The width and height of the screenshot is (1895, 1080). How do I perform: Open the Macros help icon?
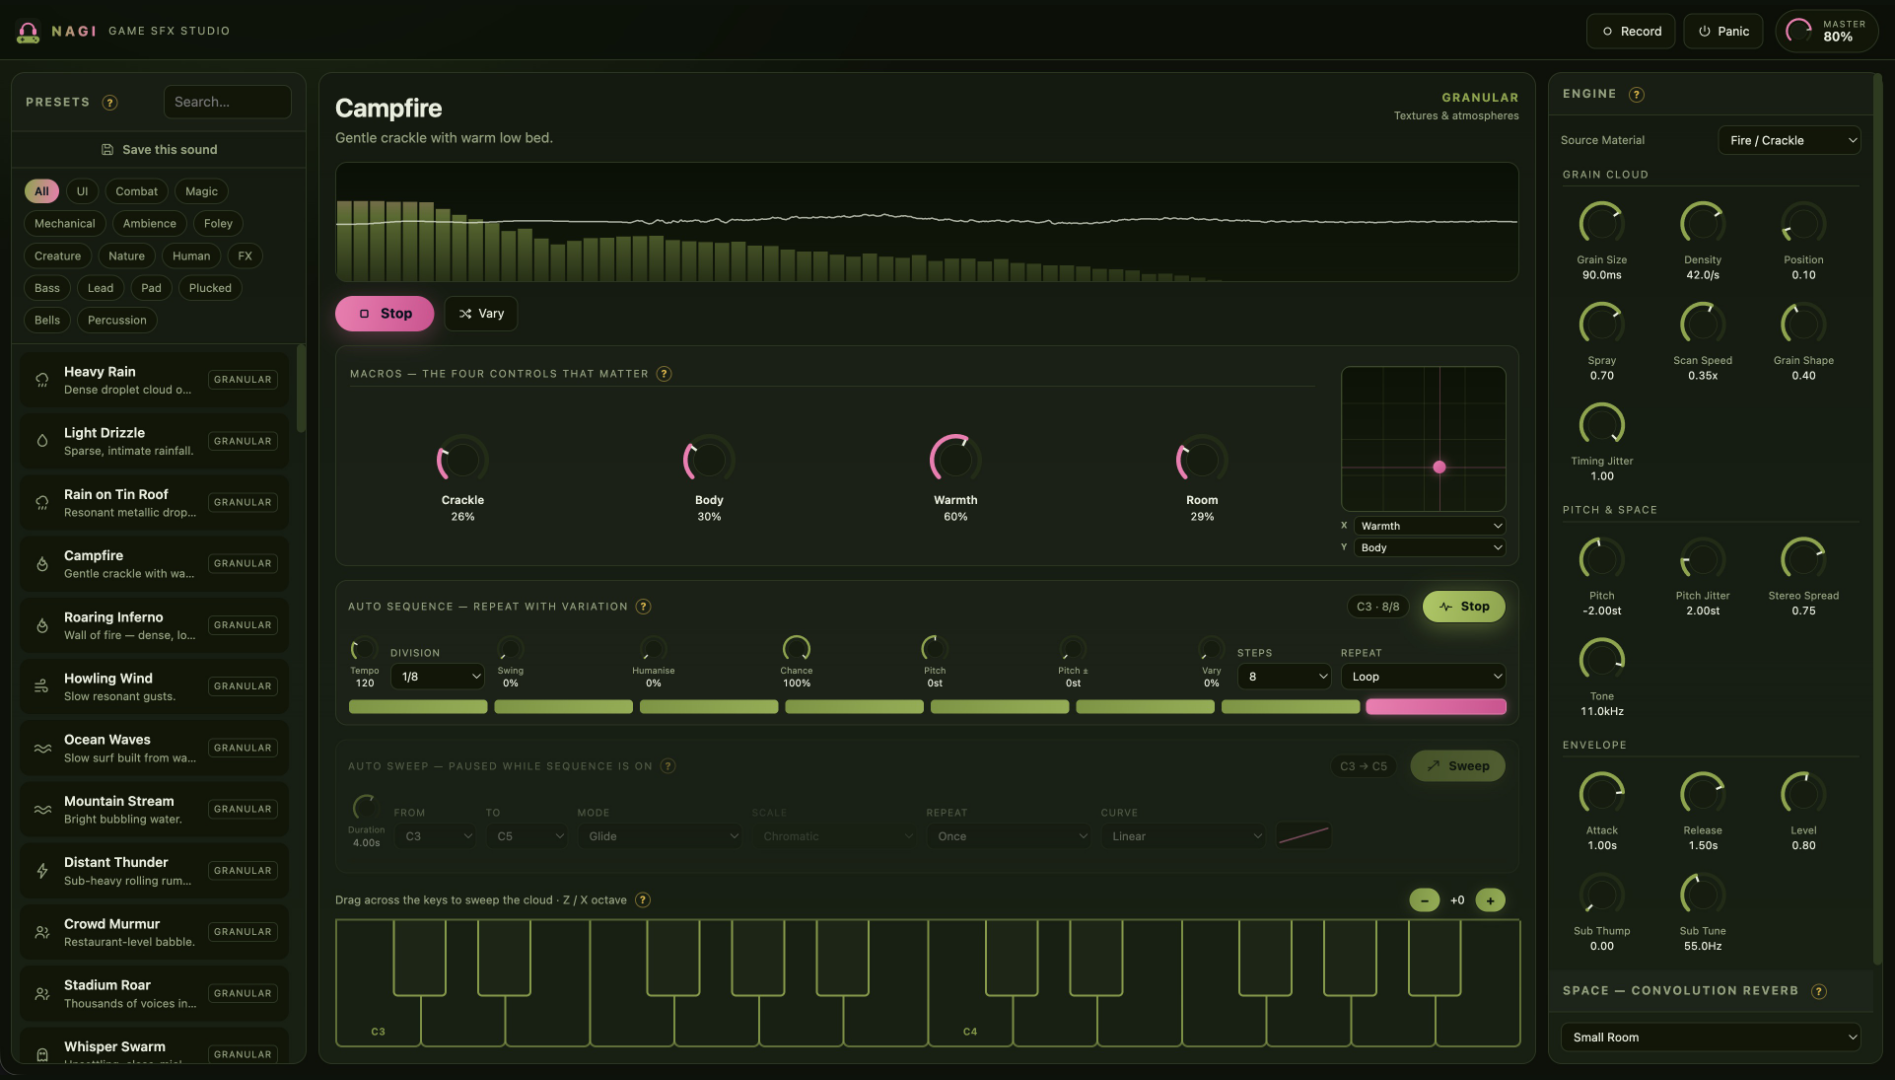pos(664,374)
